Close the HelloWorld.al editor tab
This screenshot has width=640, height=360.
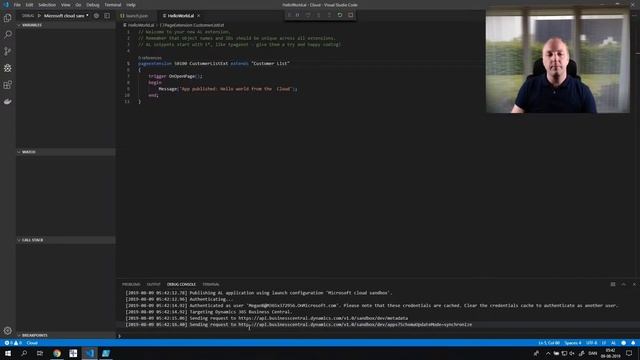point(199,16)
